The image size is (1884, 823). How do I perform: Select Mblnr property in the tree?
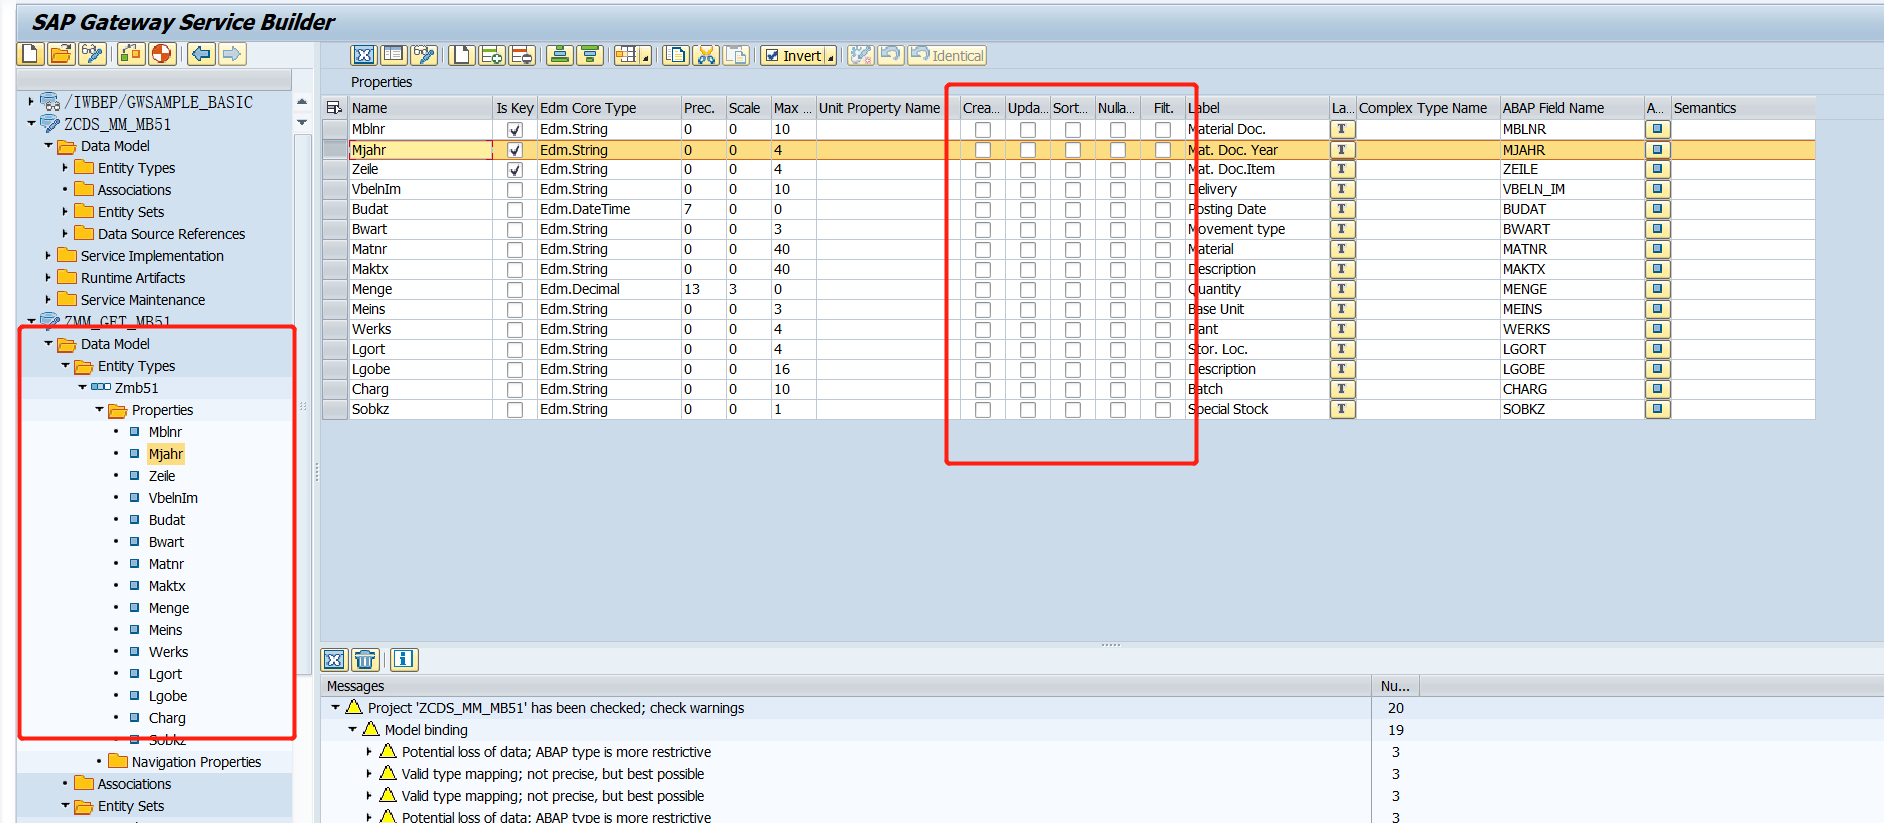(x=165, y=432)
